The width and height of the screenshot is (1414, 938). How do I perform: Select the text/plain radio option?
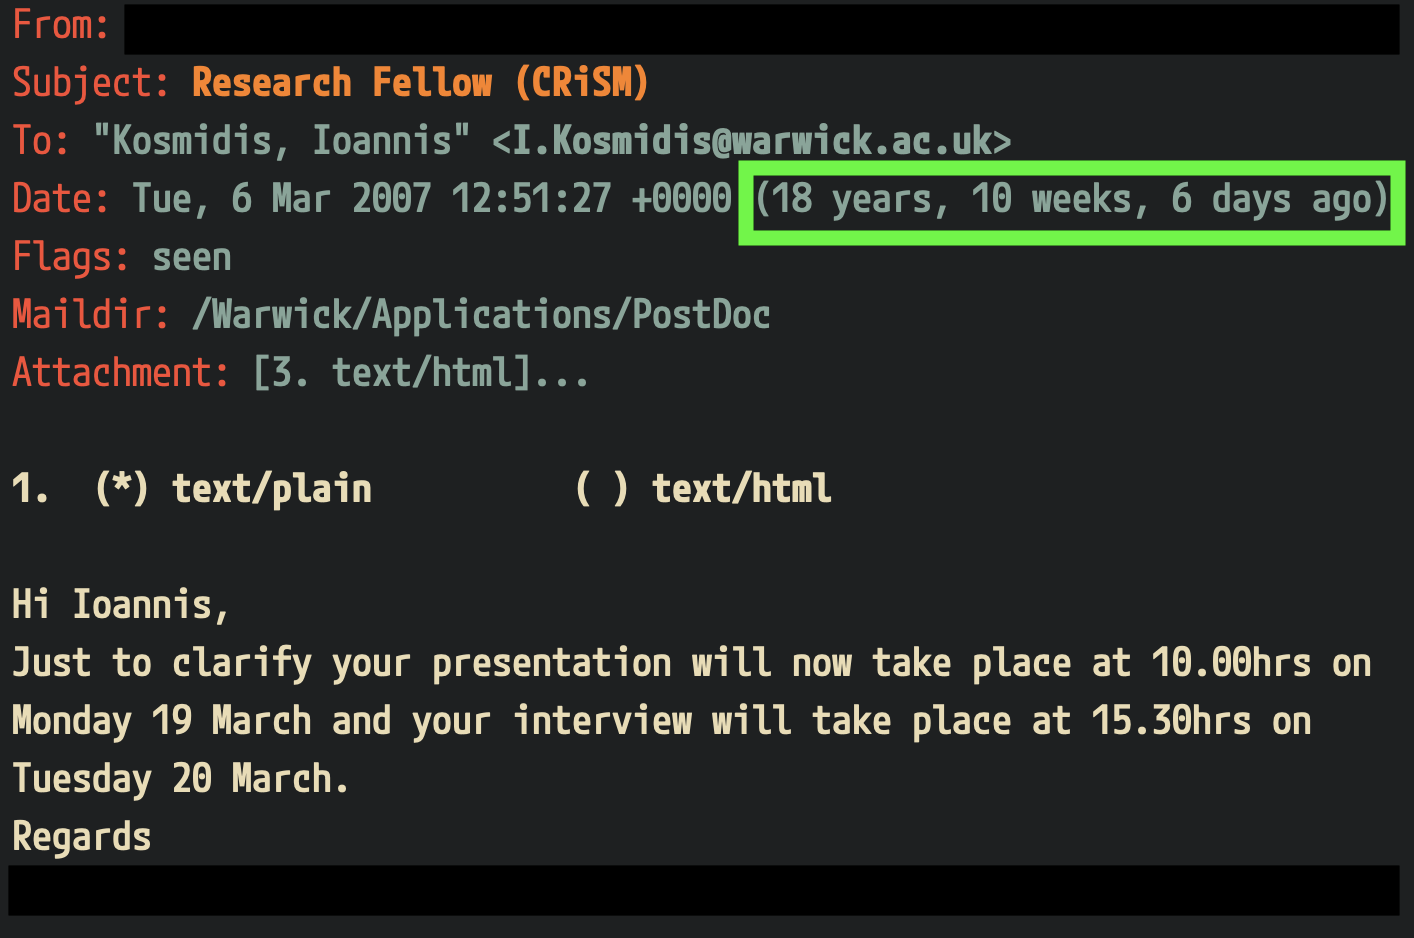(x=122, y=489)
